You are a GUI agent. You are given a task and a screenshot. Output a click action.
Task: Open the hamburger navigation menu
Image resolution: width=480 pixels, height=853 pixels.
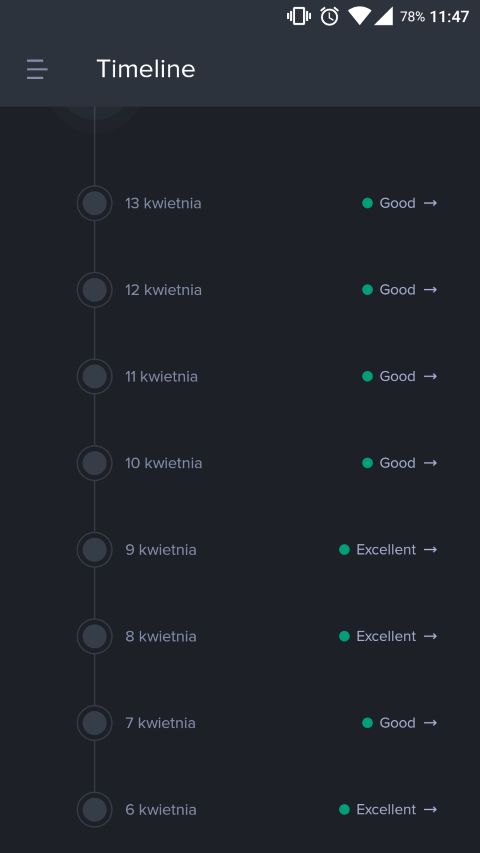click(37, 70)
